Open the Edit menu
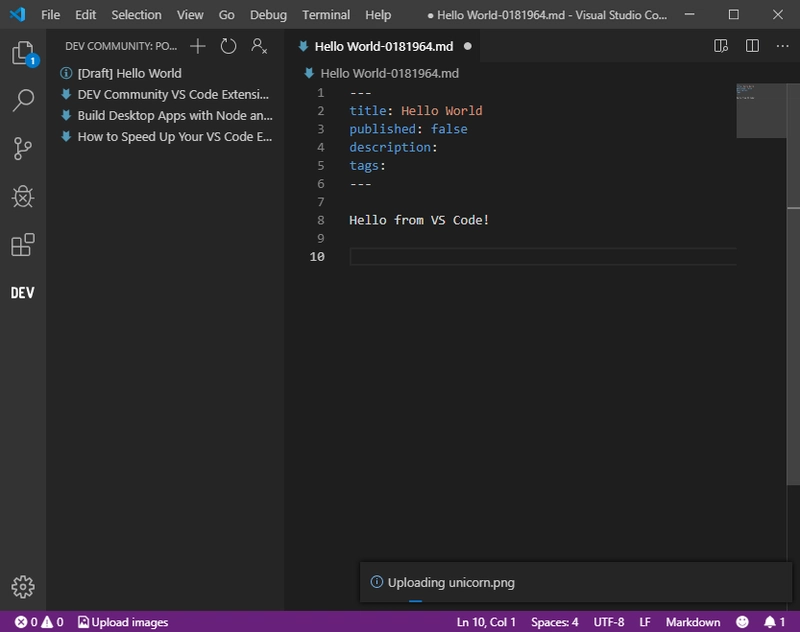Screen dimensions: 800x632 pyautogui.click(x=85, y=15)
